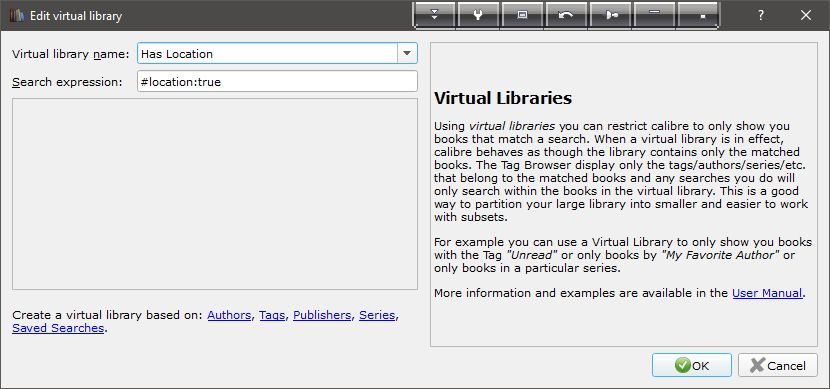This screenshot has height=389, width=830.
Task: Create a virtual library based on Series
Action: [x=377, y=315]
